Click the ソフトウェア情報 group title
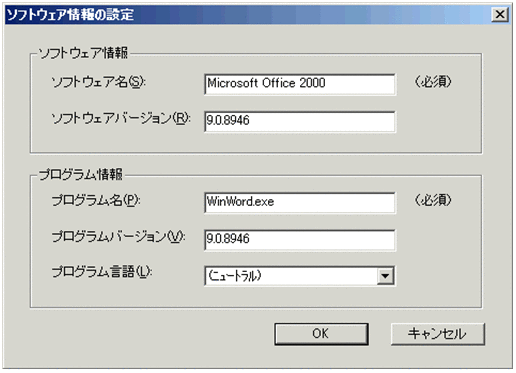The height and width of the screenshot is (373, 516). (83, 53)
